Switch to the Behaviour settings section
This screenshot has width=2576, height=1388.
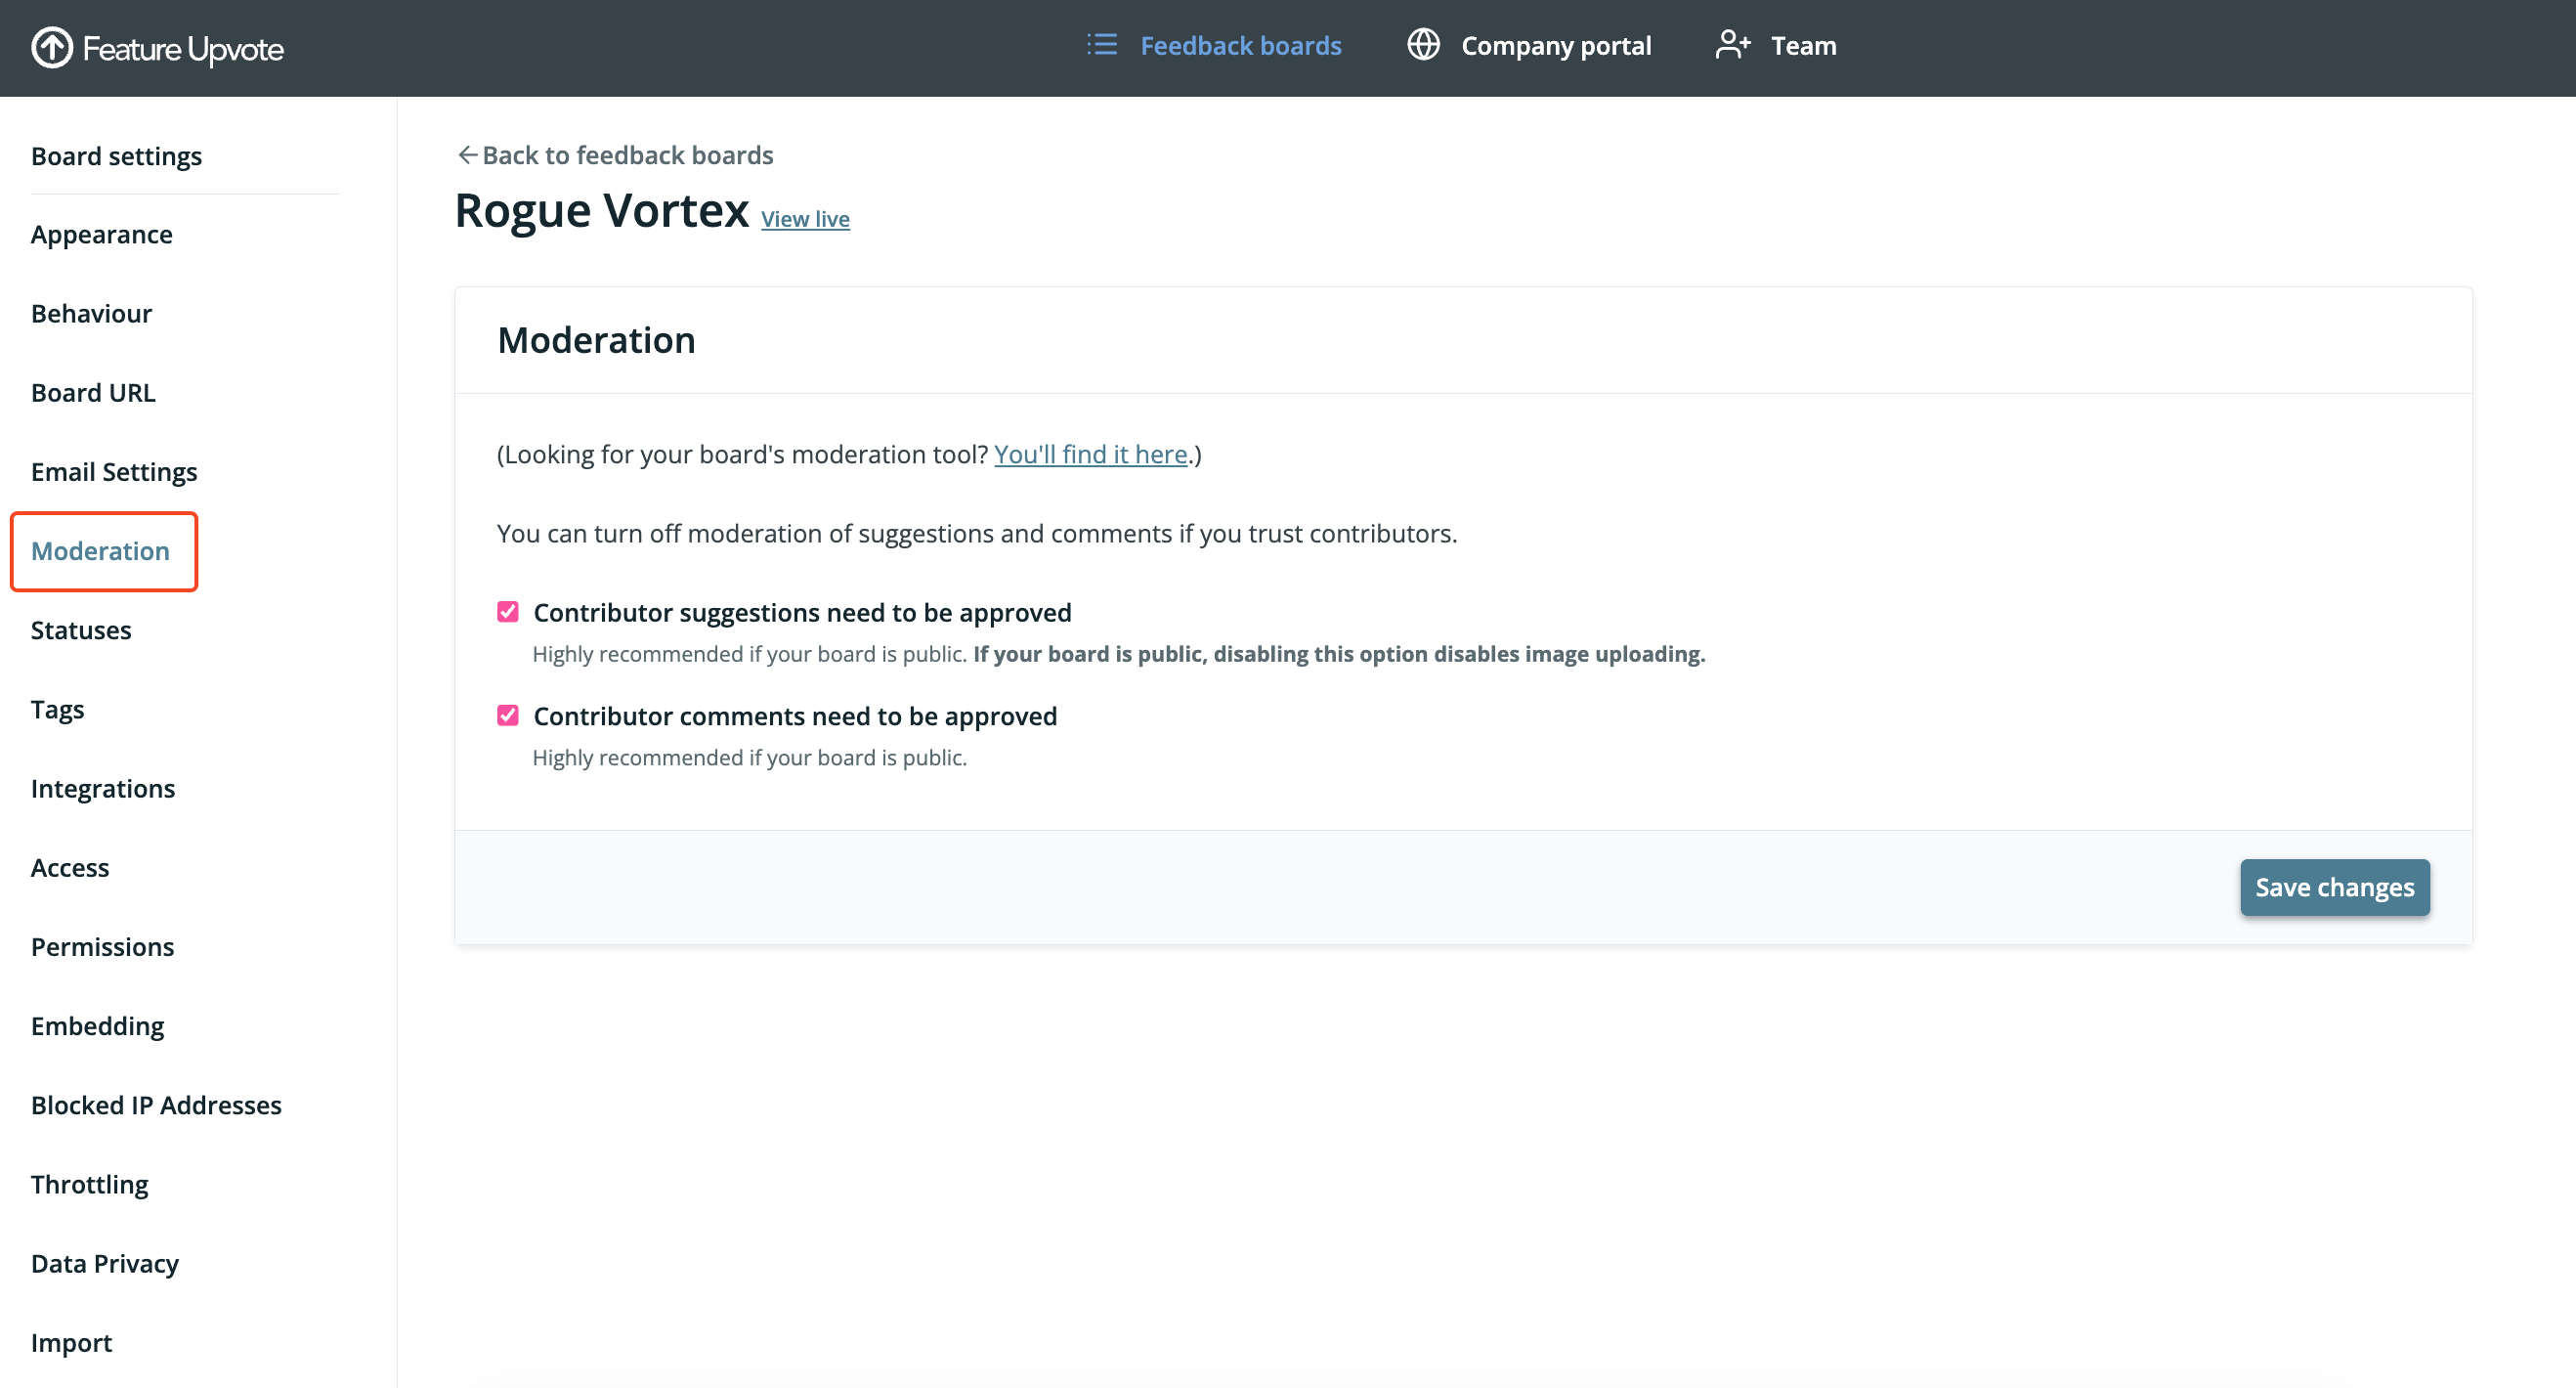91,314
